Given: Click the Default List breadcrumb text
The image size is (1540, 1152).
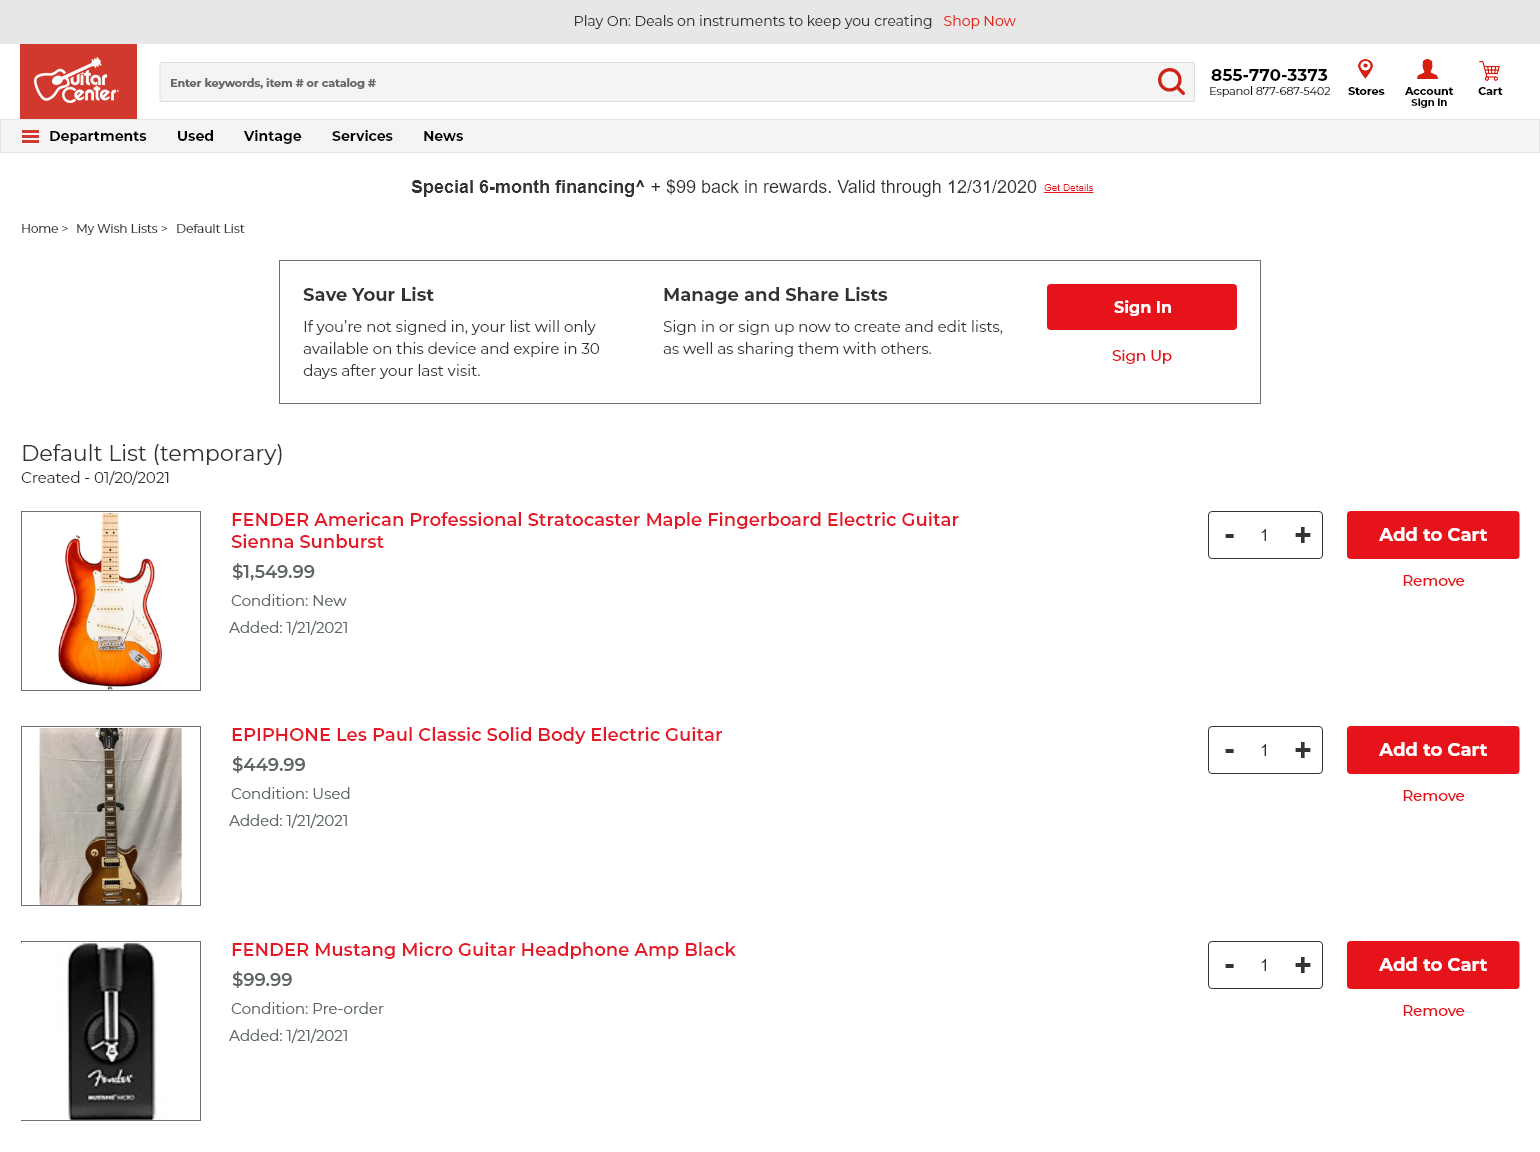Looking at the screenshot, I should [210, 229].
